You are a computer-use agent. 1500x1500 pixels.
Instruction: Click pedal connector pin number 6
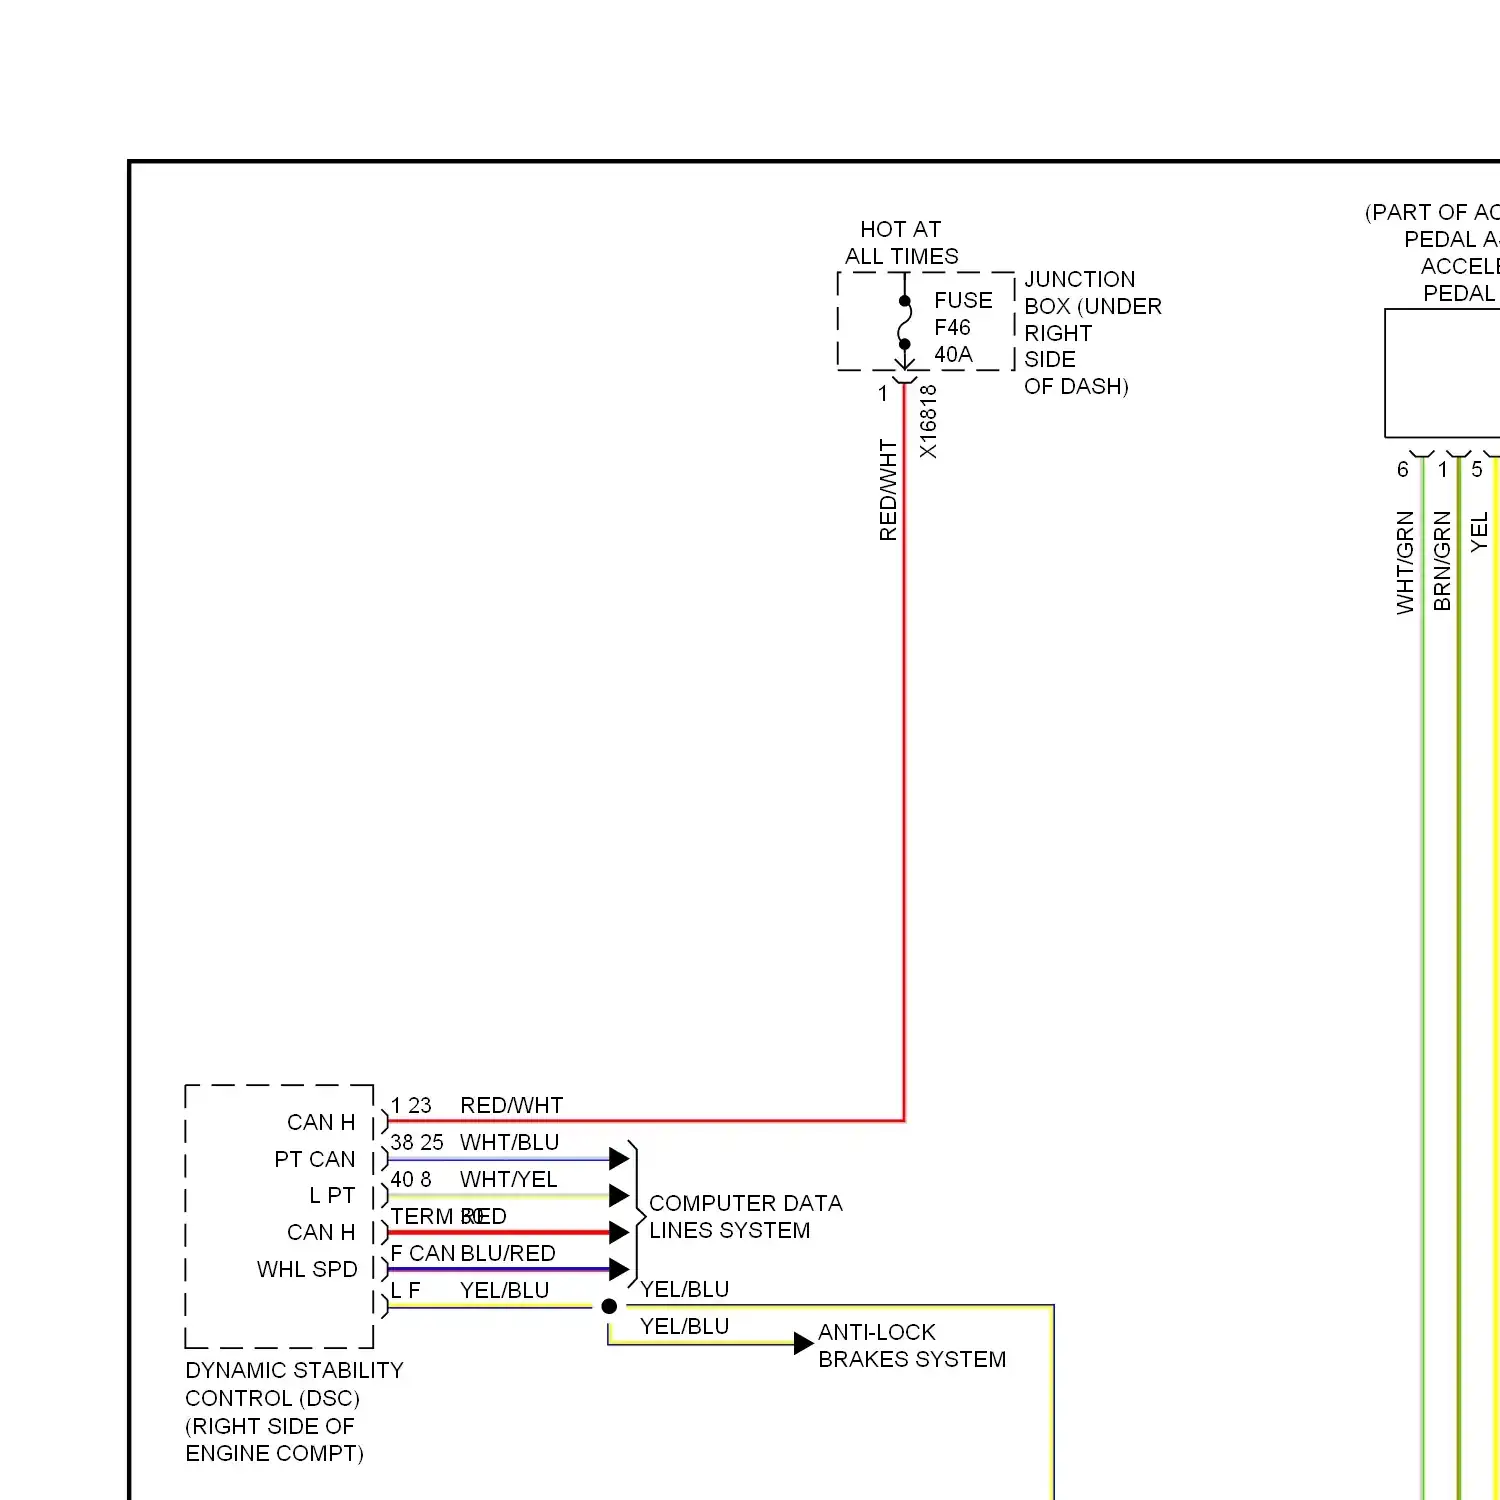pyautogui.click(x=1402, y=469)
